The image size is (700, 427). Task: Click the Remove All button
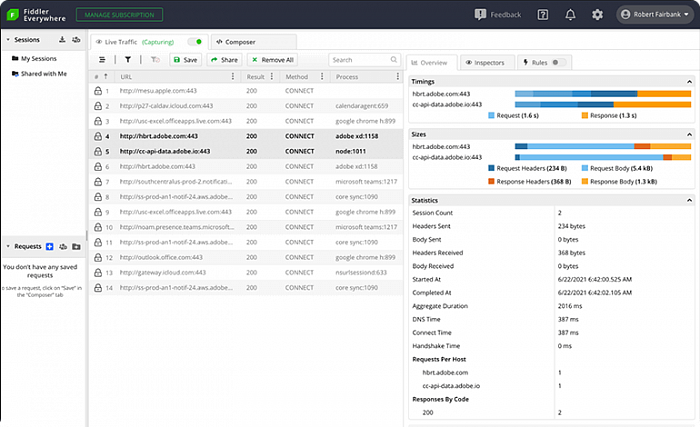(x=272, y=60)
